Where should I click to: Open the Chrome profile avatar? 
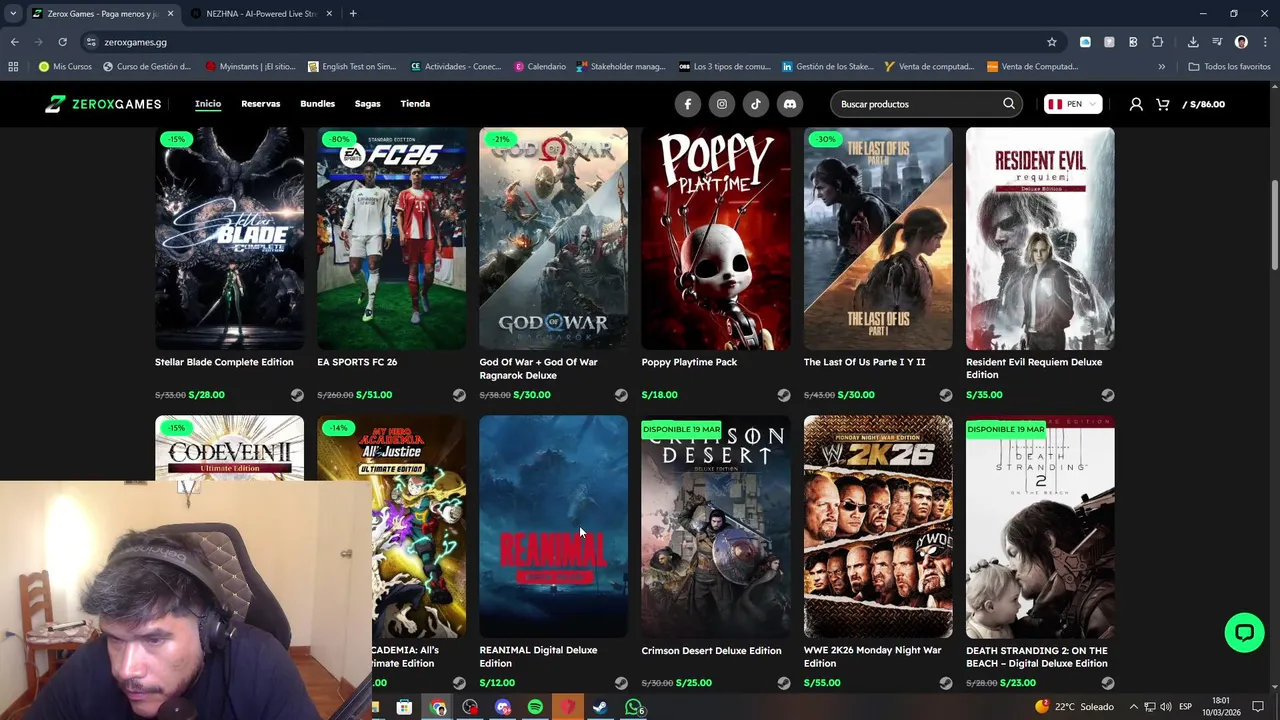click(x=1241, y=42)
